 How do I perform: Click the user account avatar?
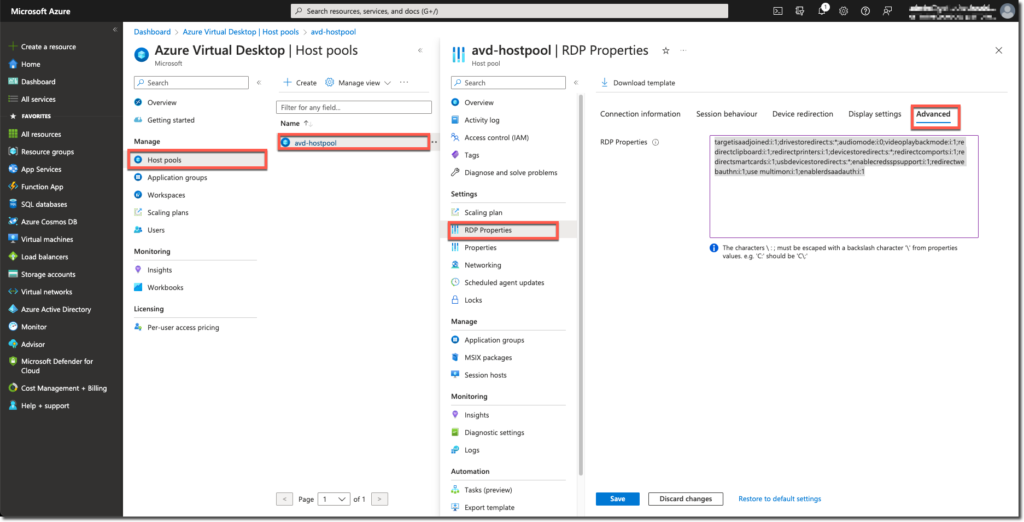(x=1007, y=10)
